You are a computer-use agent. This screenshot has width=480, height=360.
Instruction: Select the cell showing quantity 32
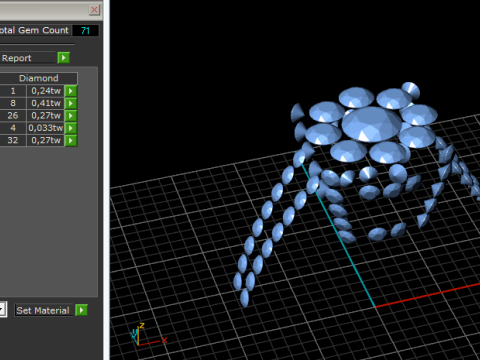click(13, 140)
